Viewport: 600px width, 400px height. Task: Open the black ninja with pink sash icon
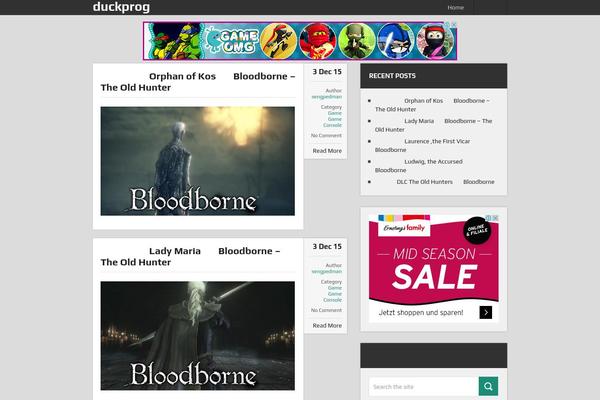click(x=435, y=41)
